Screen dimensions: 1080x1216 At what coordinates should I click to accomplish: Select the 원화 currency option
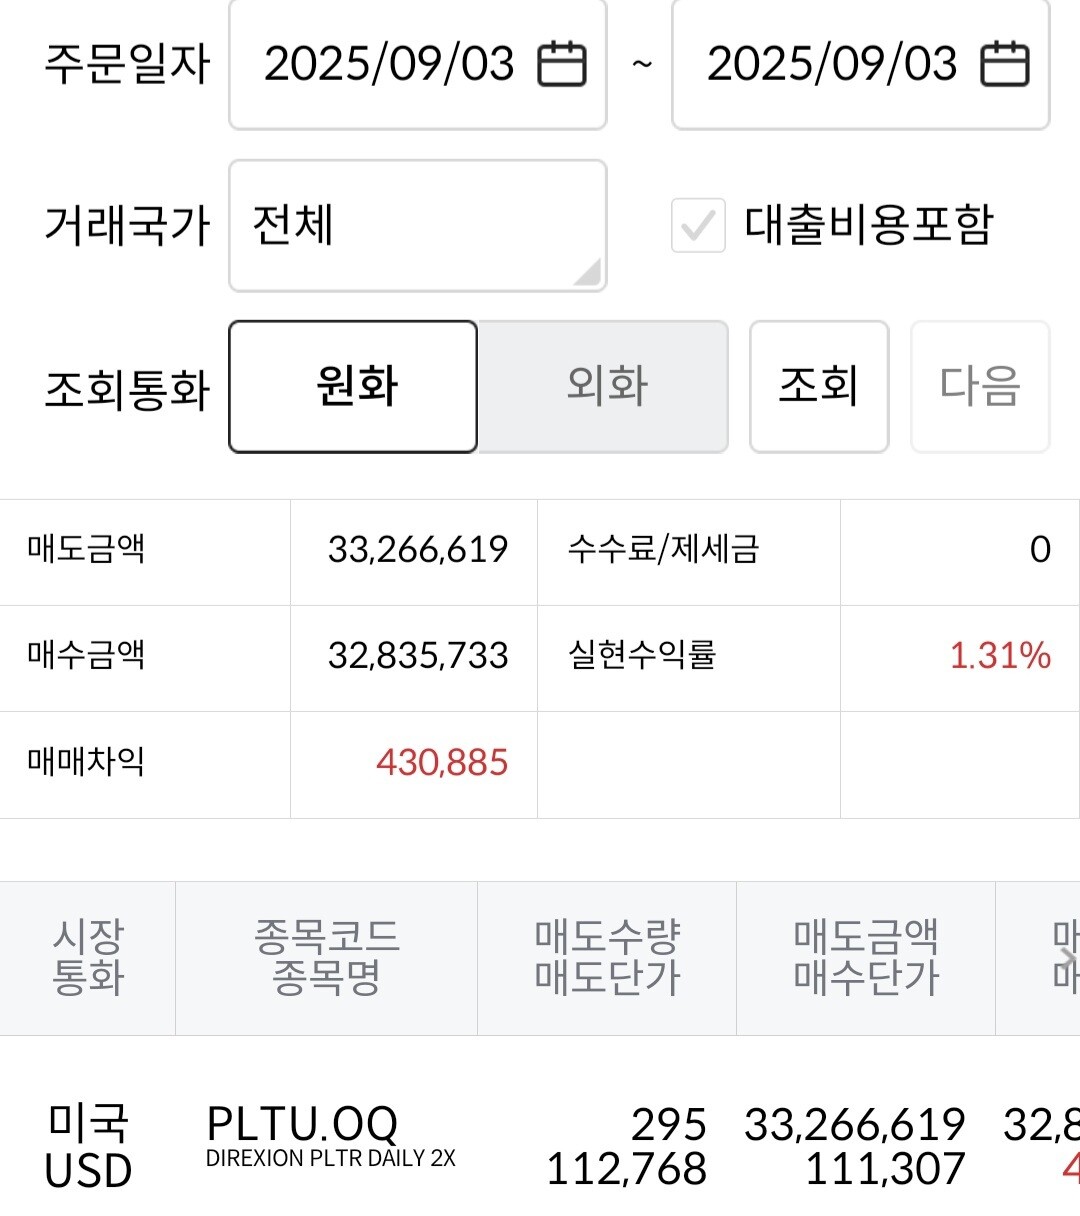pyautogui.click(x=353, y=386)
